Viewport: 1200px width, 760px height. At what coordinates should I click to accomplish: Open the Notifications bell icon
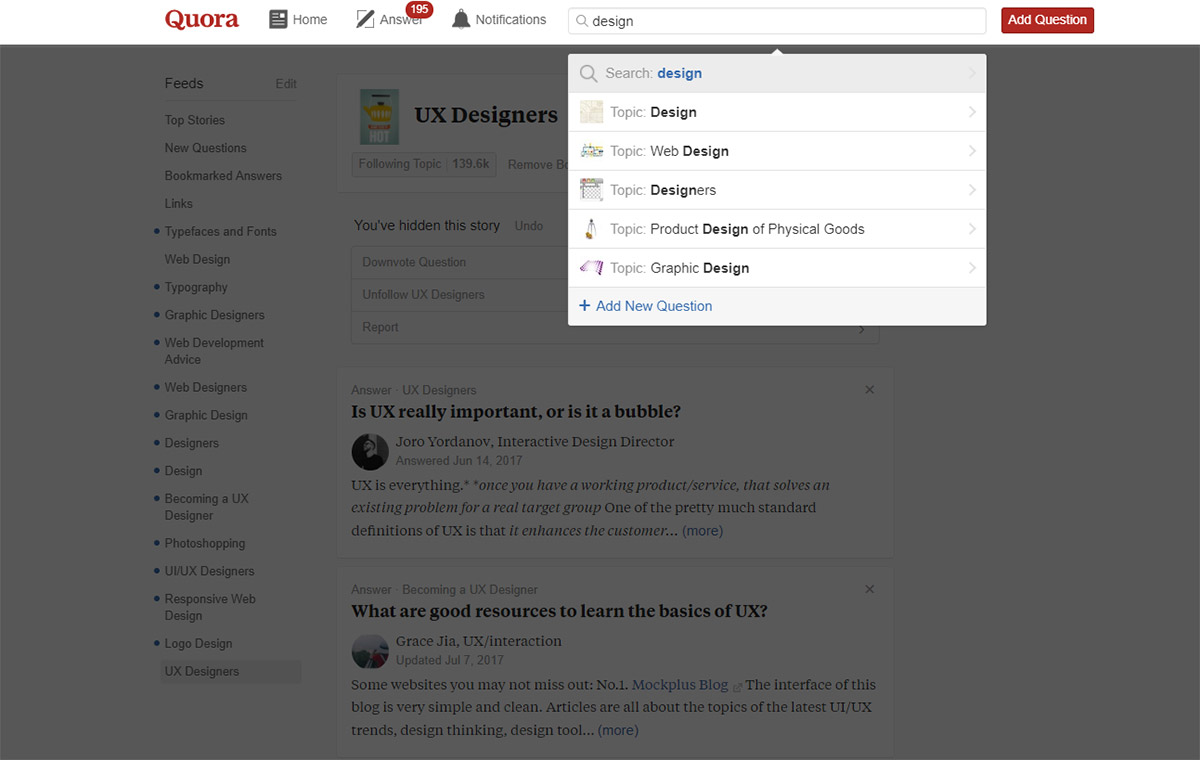tap(461, 19)
